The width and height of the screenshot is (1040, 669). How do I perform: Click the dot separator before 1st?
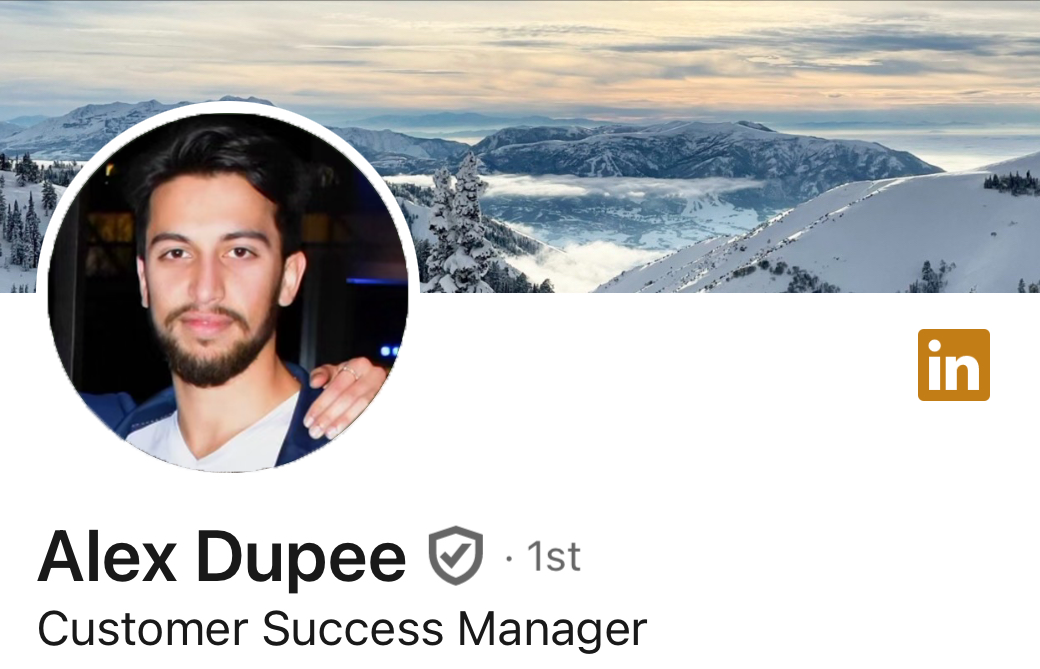pos(509,559)
